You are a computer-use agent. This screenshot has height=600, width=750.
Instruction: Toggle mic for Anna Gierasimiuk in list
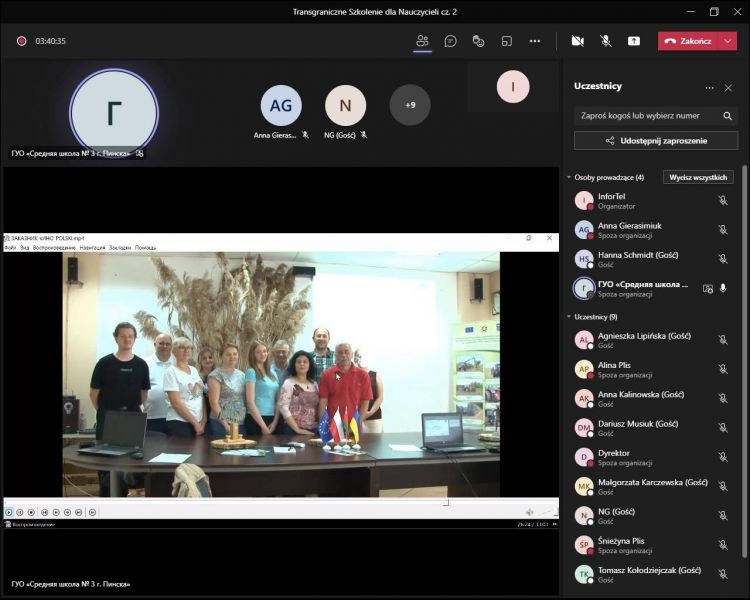(723, 229)
